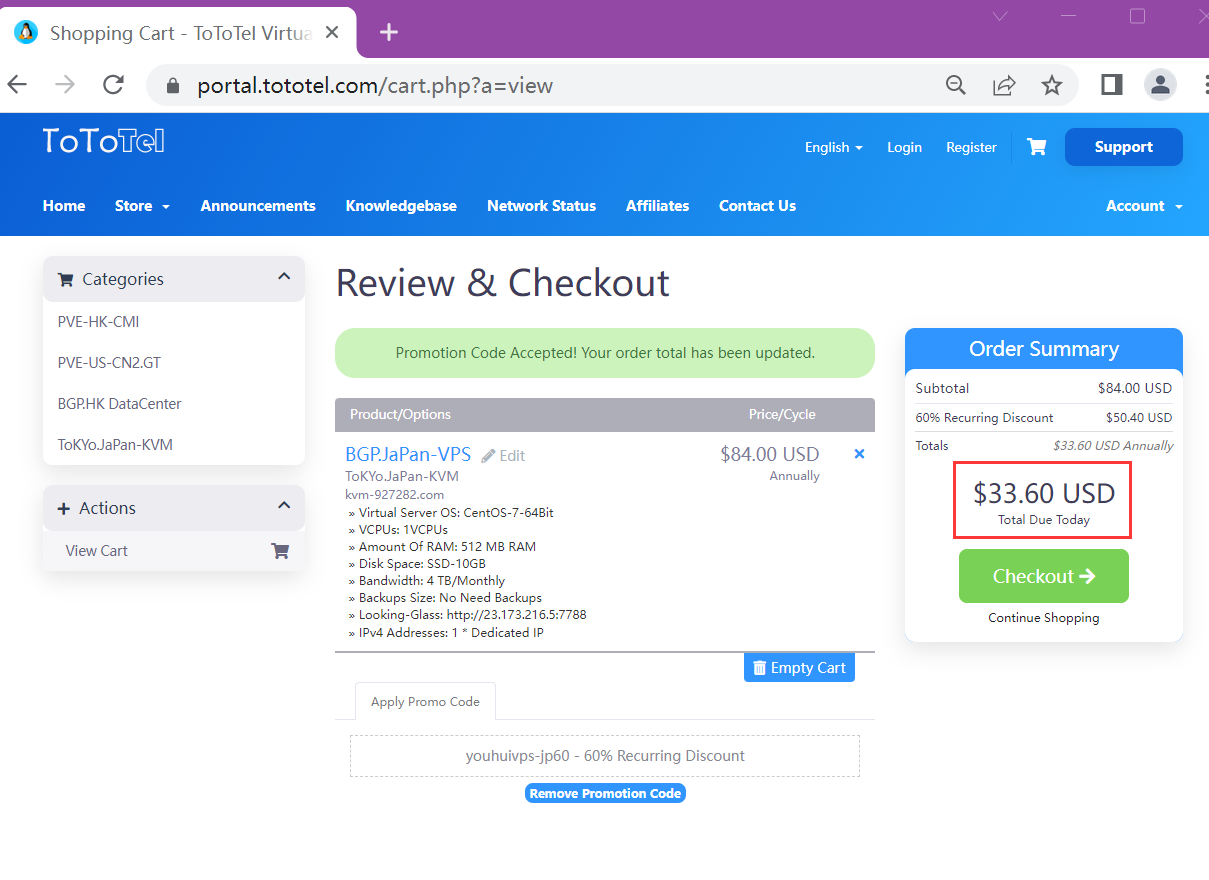This screenshot has width=1209, height=880.
Task: Select the ToKYo.JaPan-KVM category
Action: [115, 444]
